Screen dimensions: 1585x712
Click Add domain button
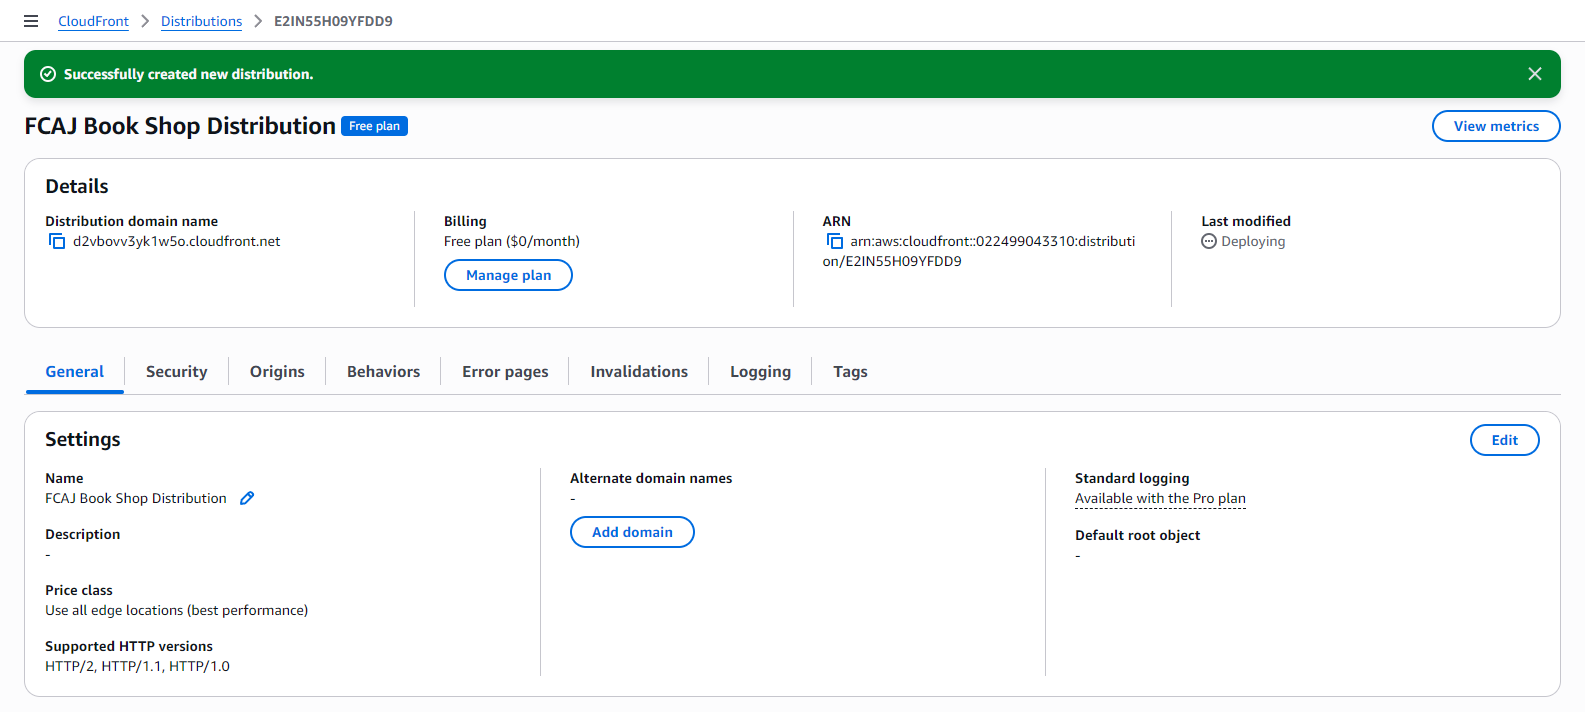coord(632,532)
